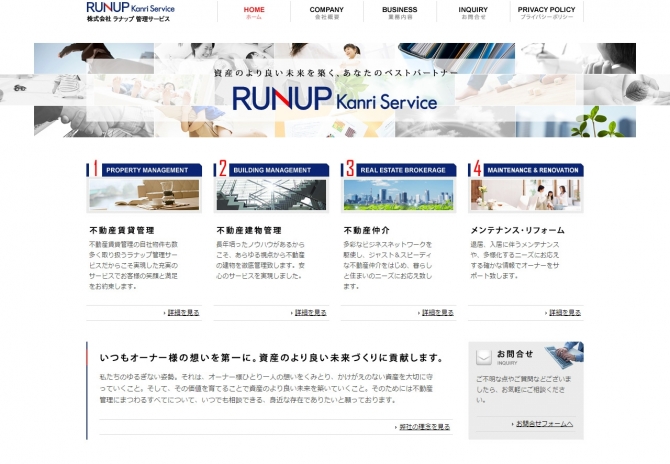670x464 pixels.
Task: Go to the BUSINESS menu item
Action: point(400,12)
